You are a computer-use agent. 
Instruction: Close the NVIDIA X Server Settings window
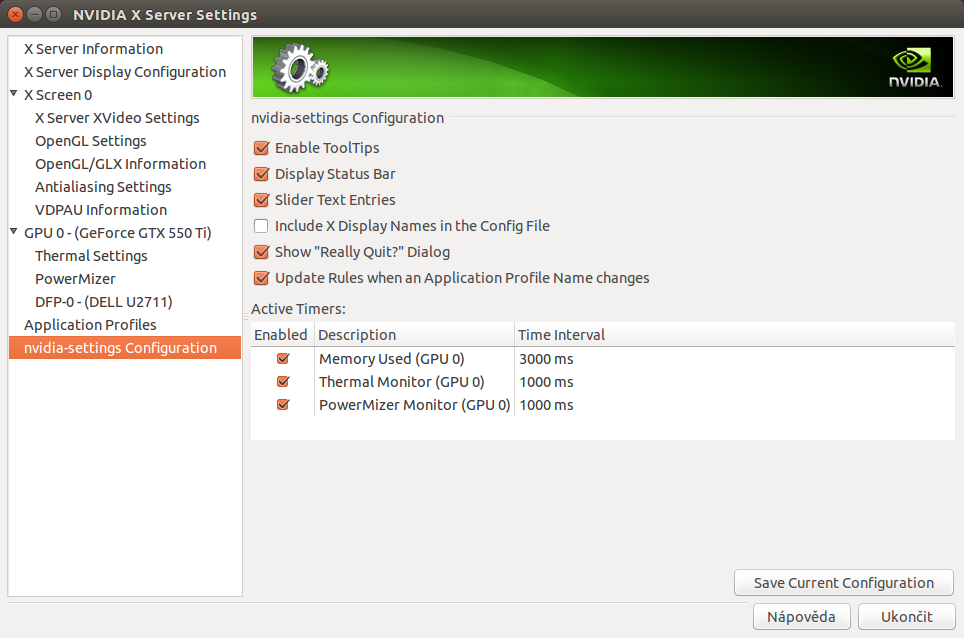pyautogui.click(x=16, y=14)
